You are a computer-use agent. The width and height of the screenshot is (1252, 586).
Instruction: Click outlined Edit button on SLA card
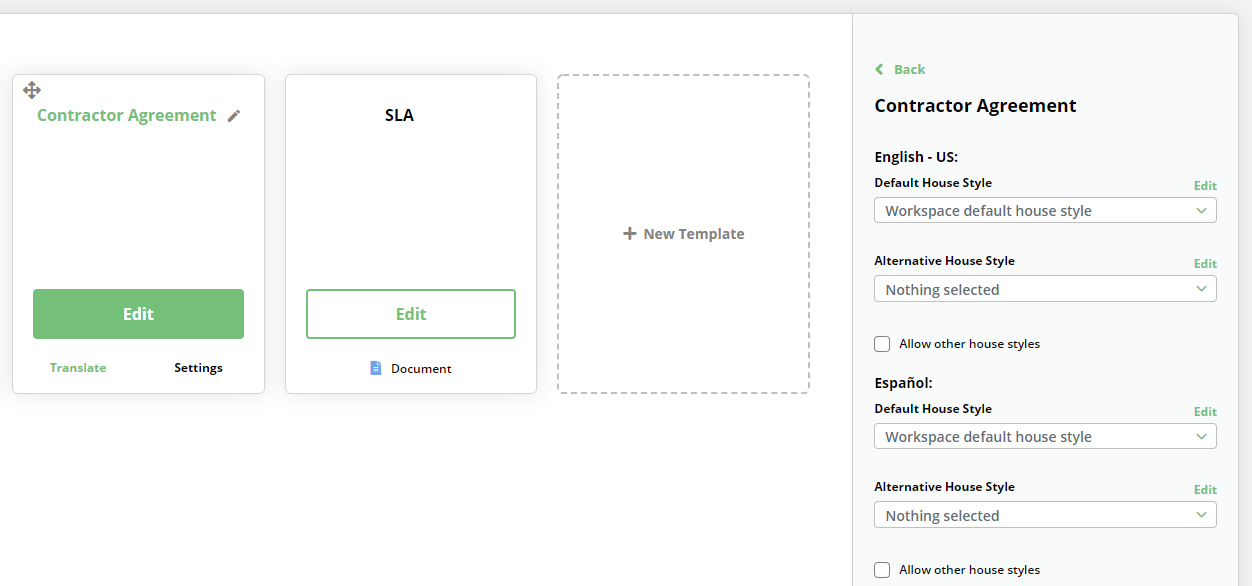coord(411,314)
